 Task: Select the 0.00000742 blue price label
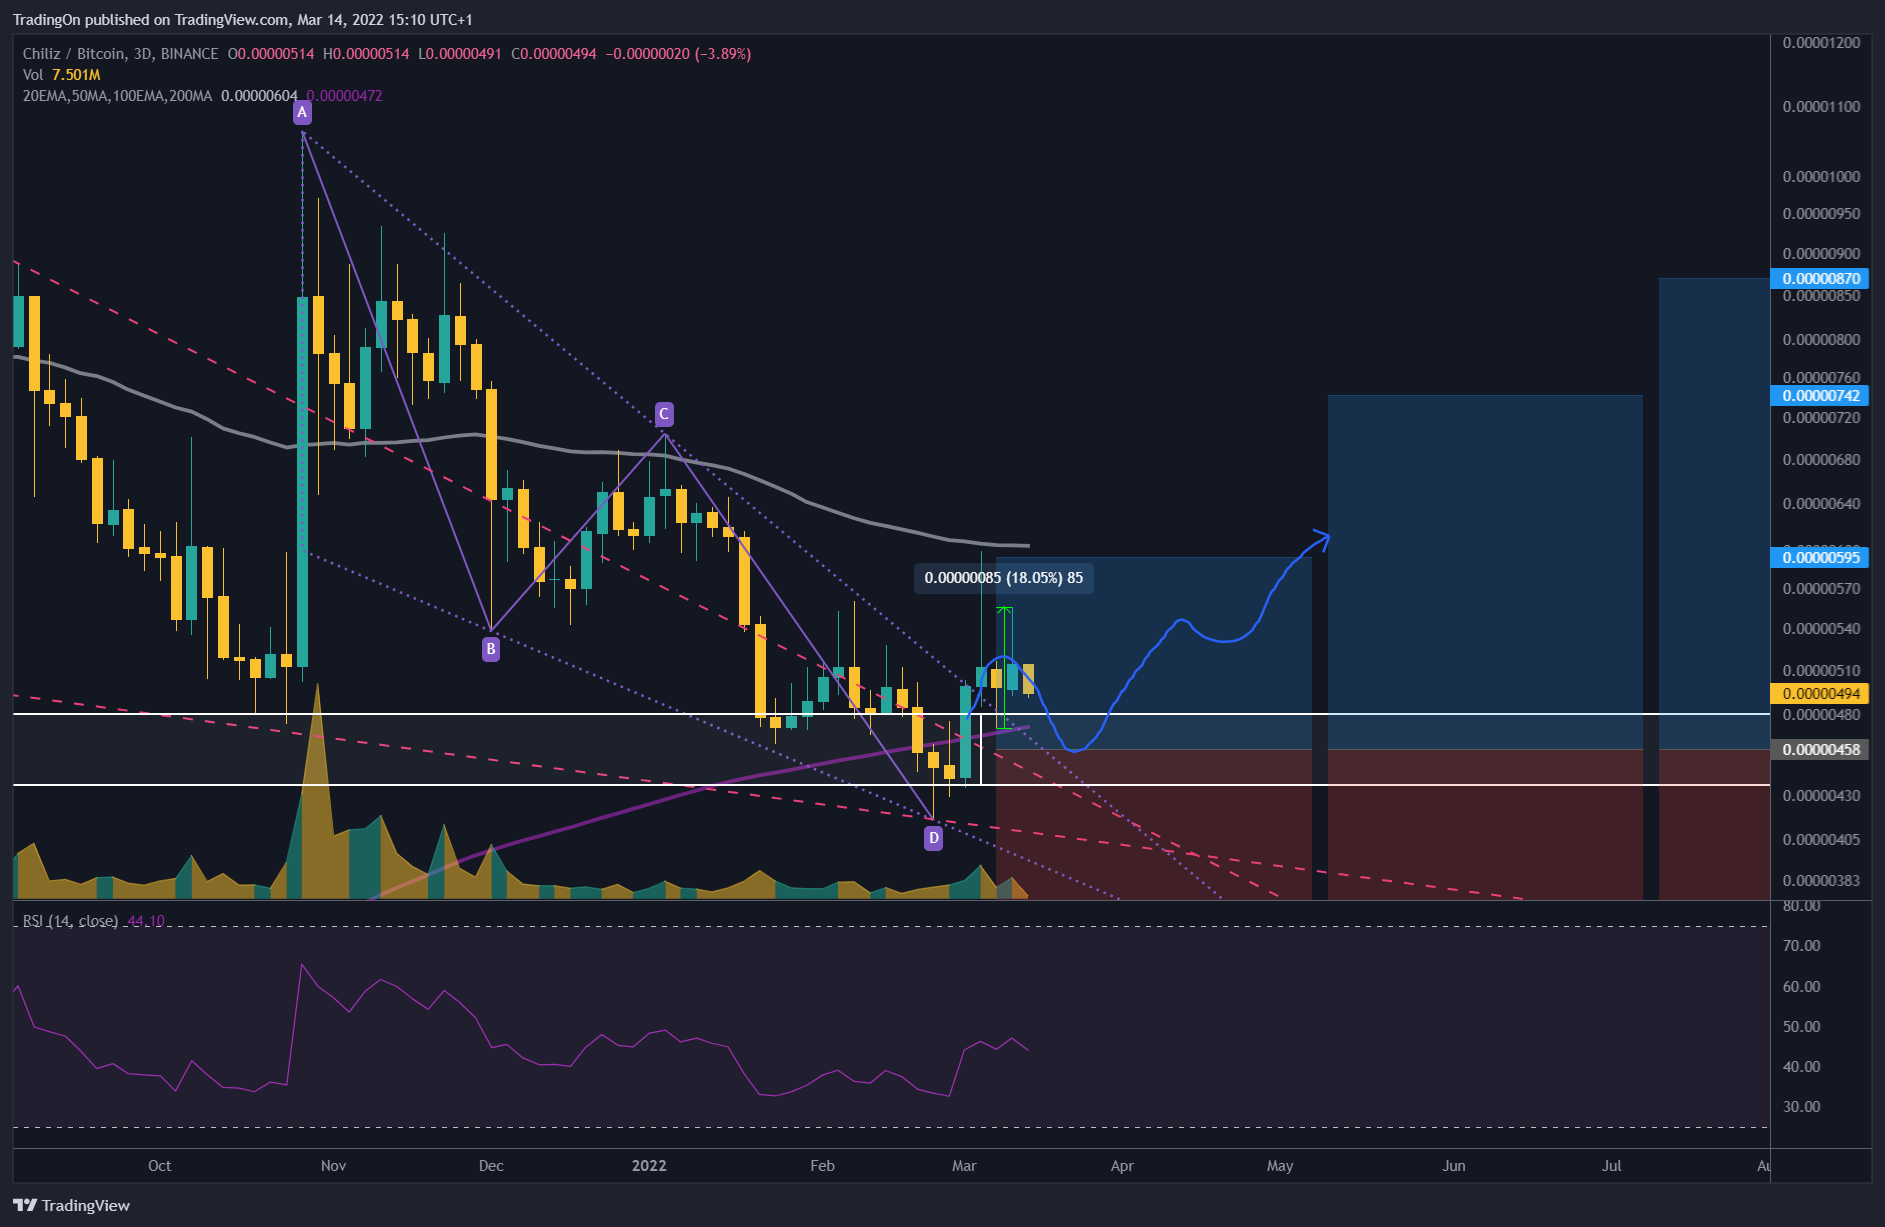click(x=1821, y=396)
